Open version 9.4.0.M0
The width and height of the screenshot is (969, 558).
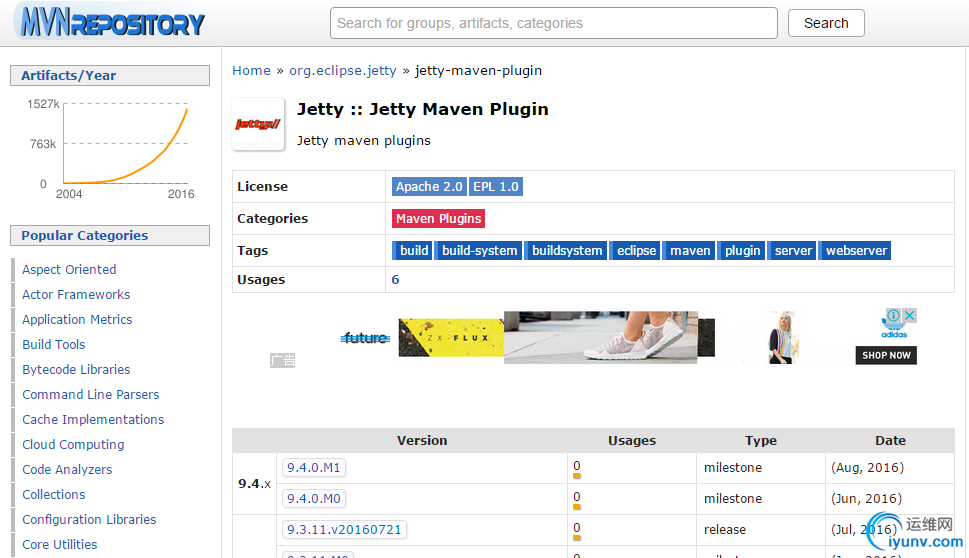coord(313,499)
